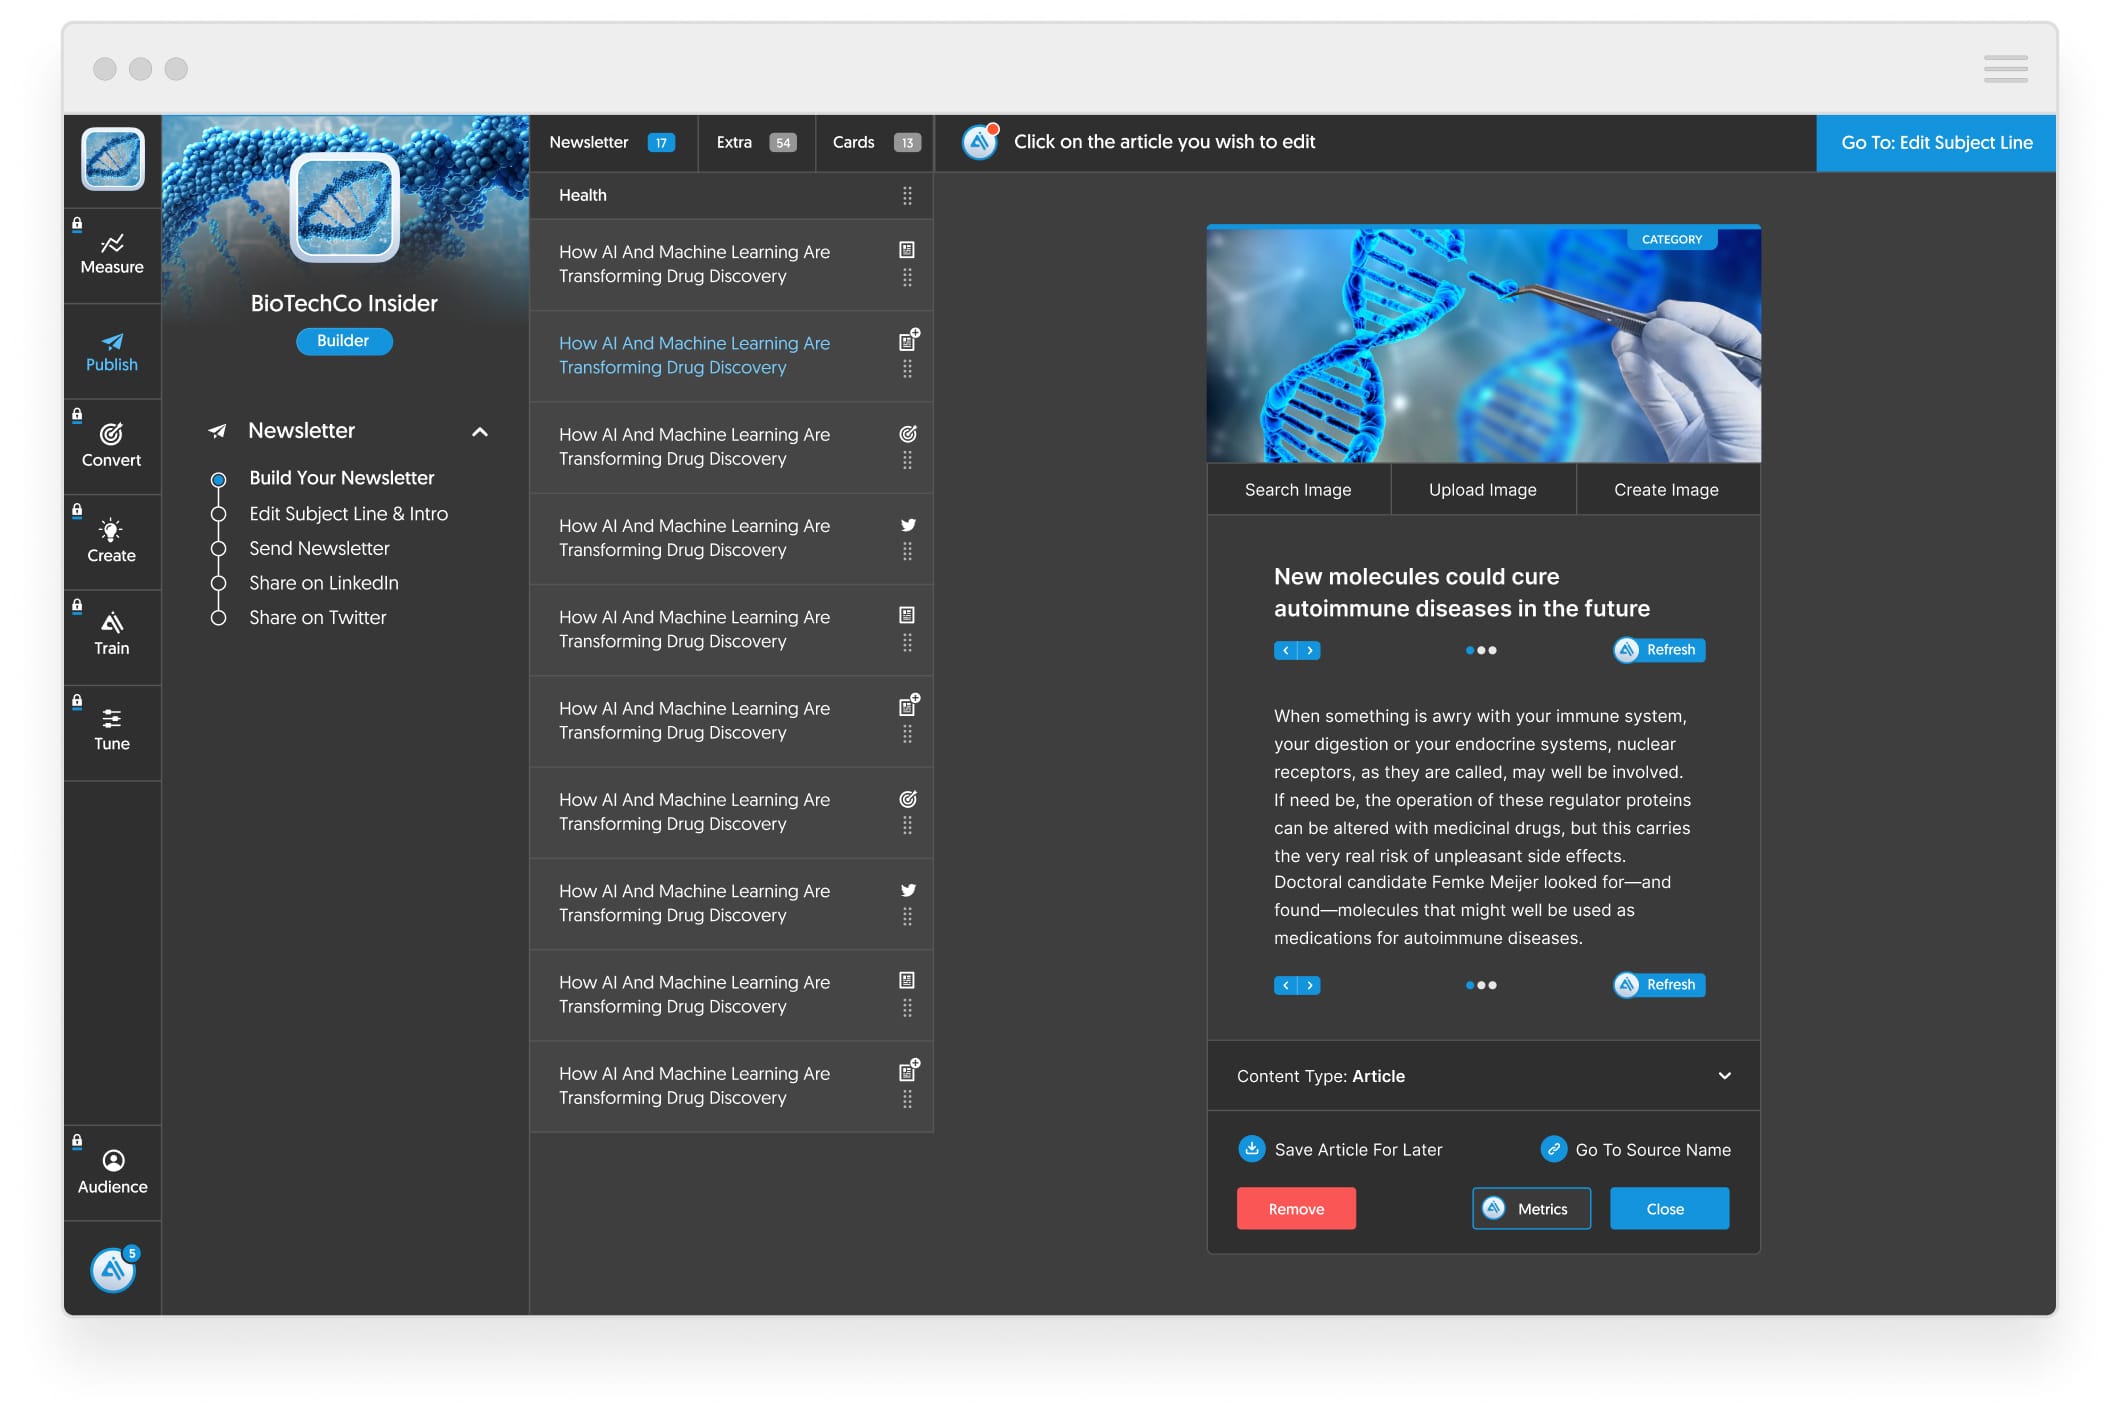Screen dimensions: 2120x1419
Task: Click the summary pagination dots
Action: point(1481,986)
